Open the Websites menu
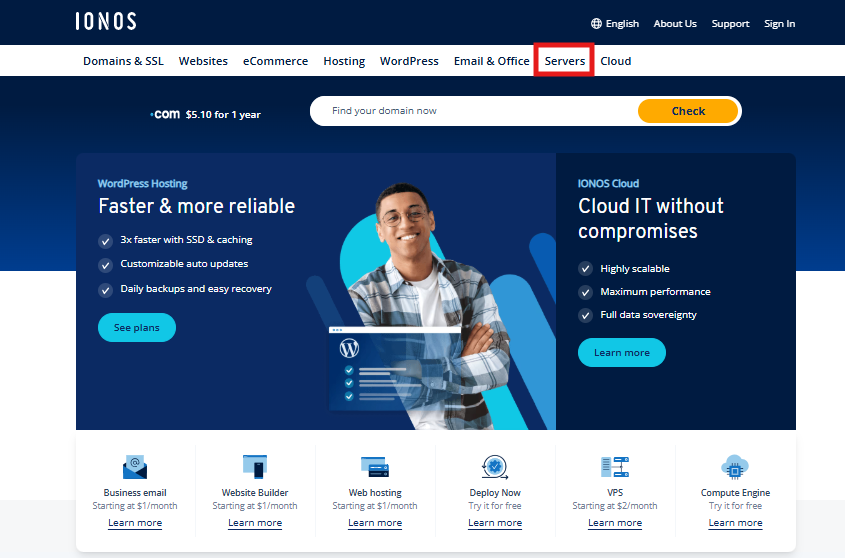845x558 pixels. [x=203, y=61]
